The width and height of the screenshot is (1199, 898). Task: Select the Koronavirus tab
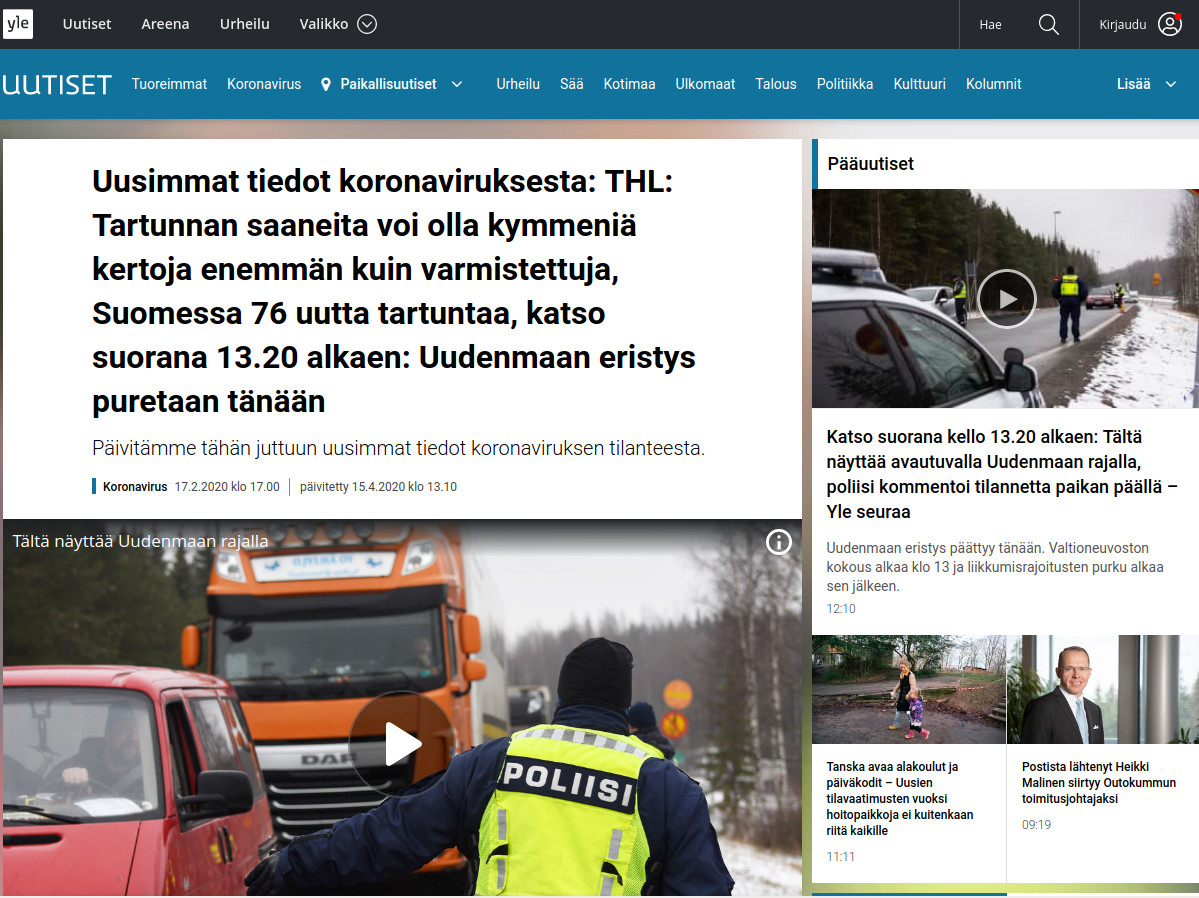coord(264,85)
